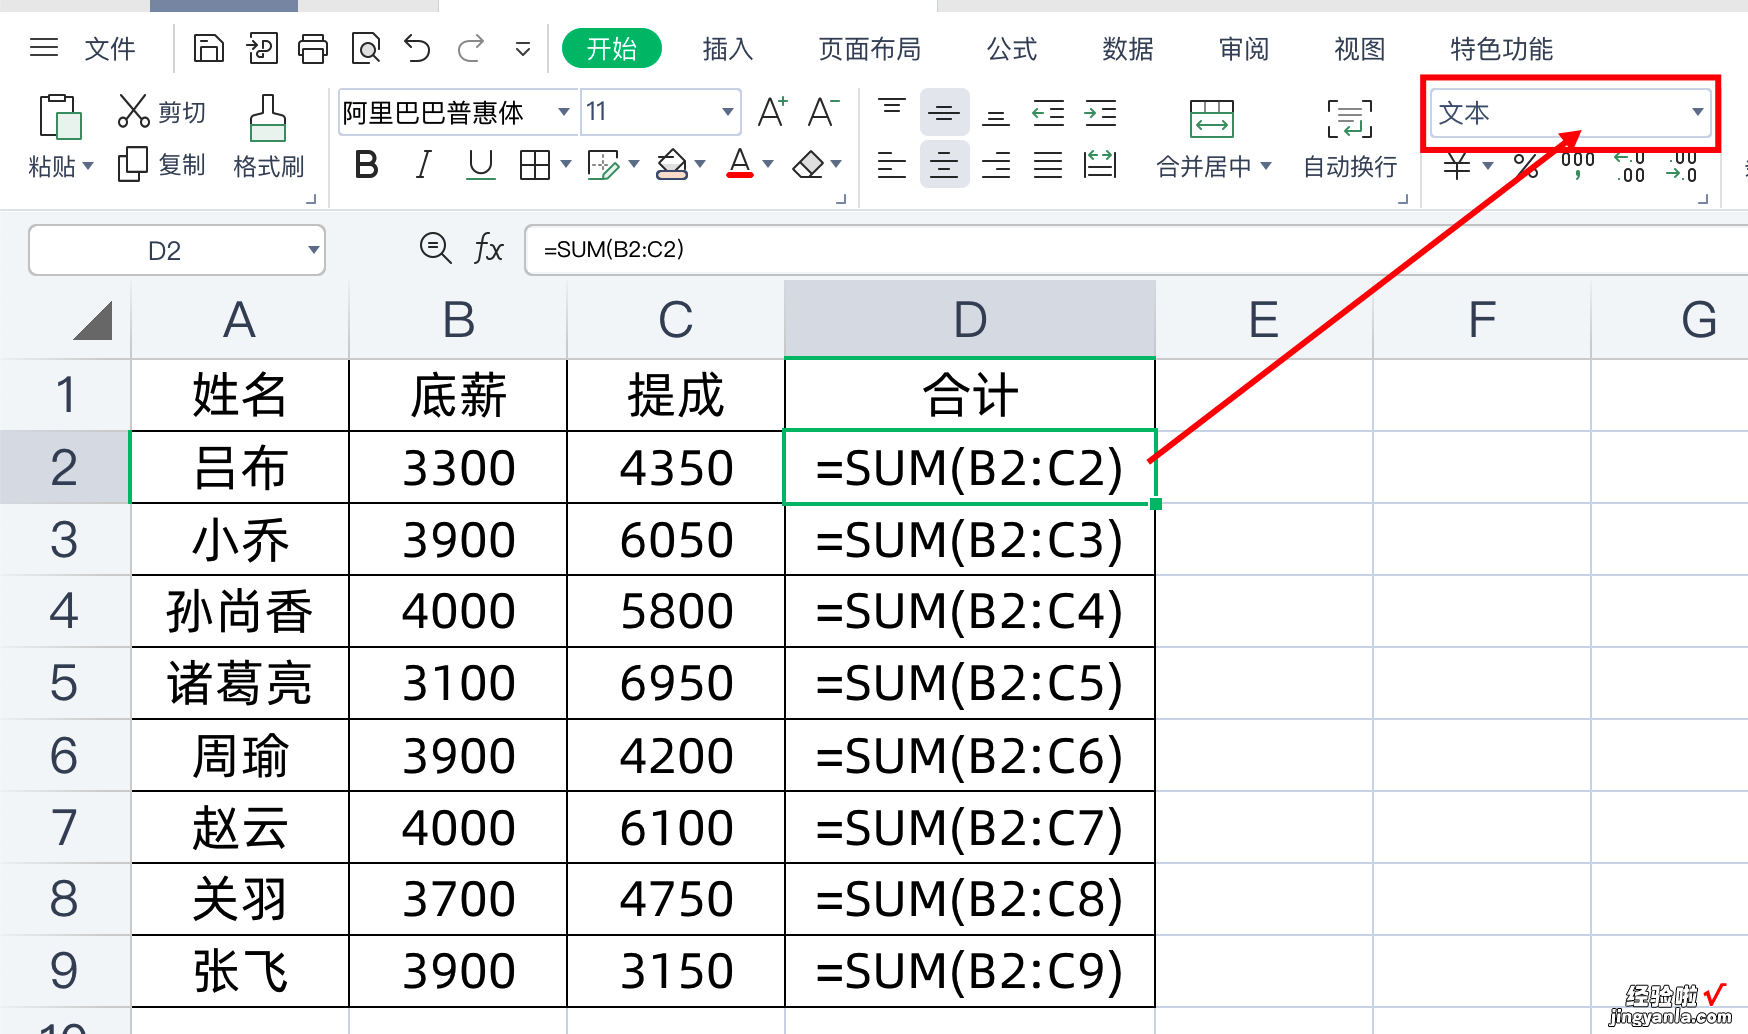This screenshot has height=1034, width=1748.
Task: Click the fx insert function button
Action: [x=488, y=248]
